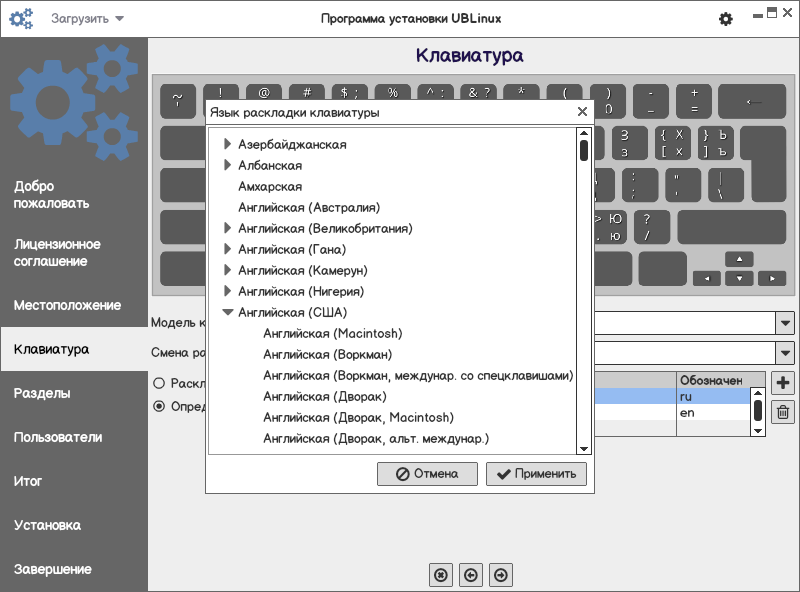Viewport: 800px width, 592px height.
Task: Click the UBLinux gears logo in title bar
Action: pos(21,19)
